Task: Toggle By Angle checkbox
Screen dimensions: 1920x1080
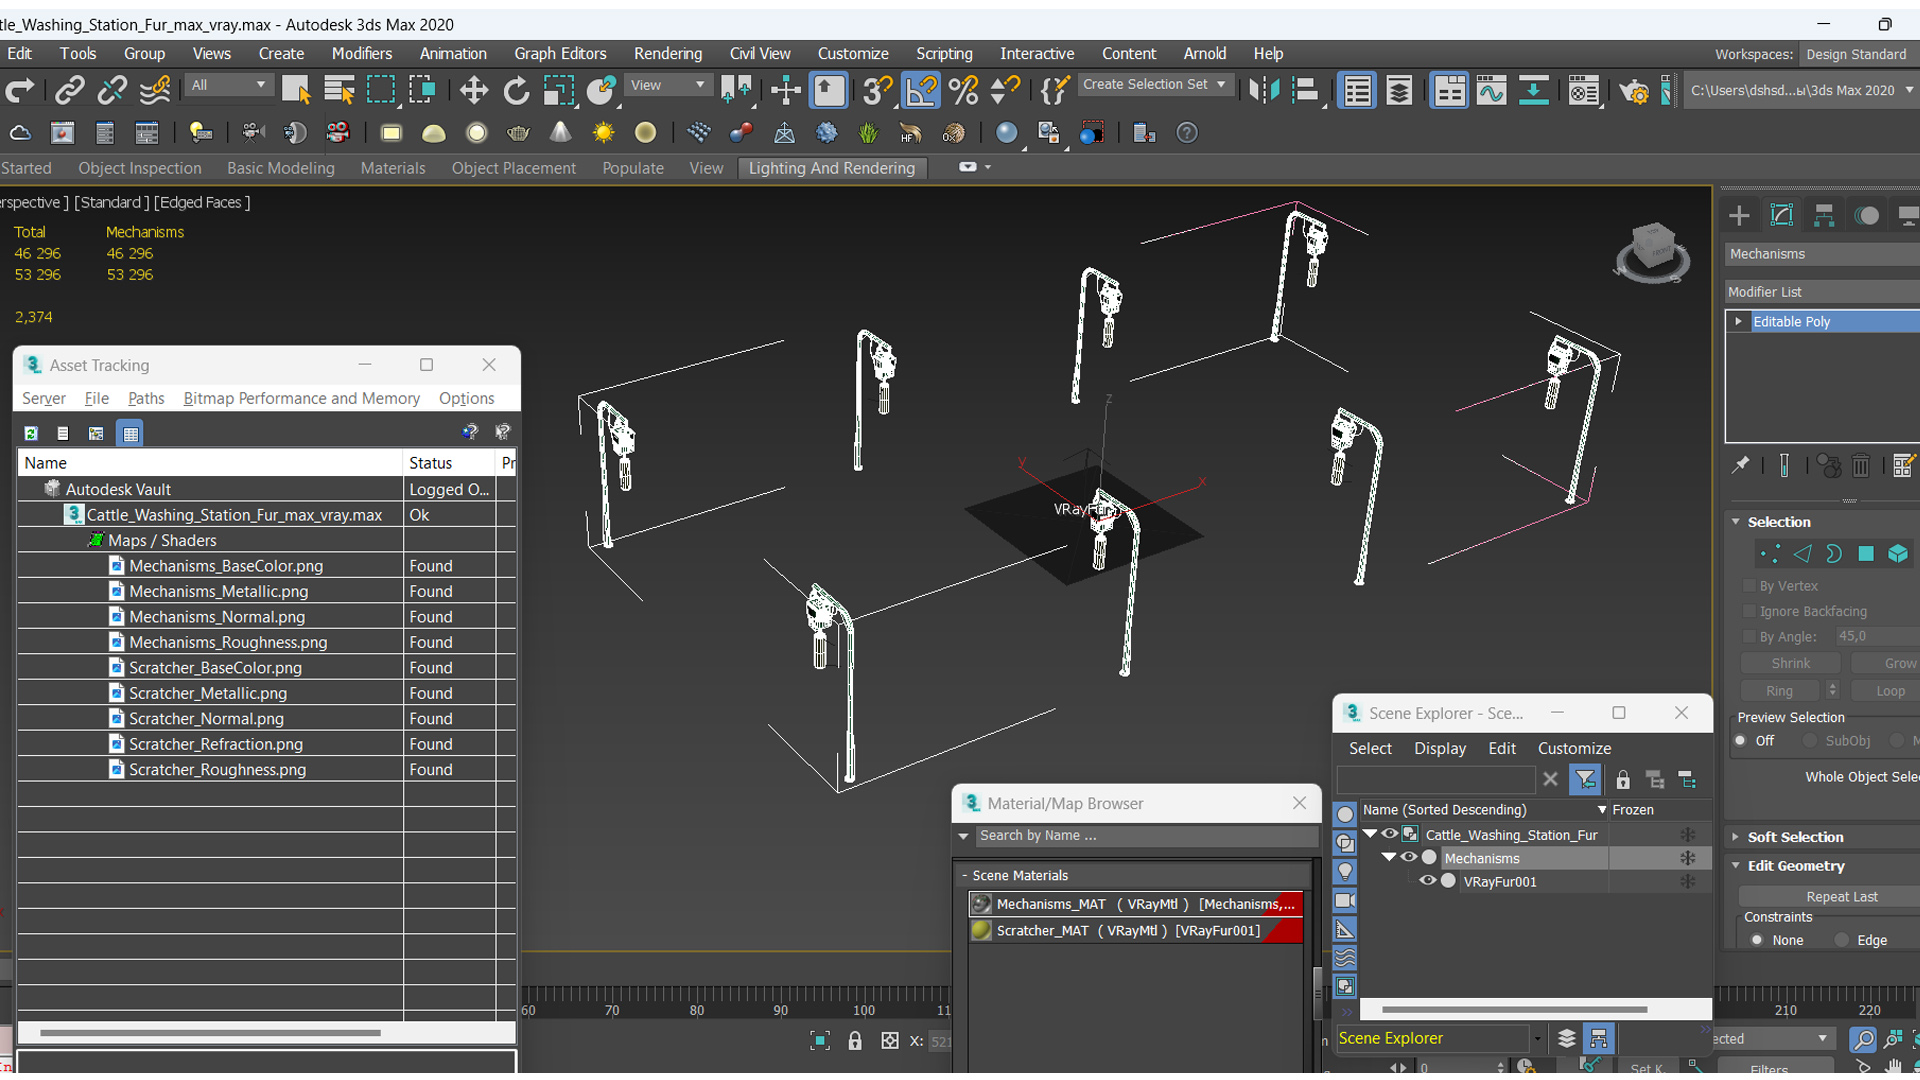Action: pyautogui.click(x=1750, y=636)
